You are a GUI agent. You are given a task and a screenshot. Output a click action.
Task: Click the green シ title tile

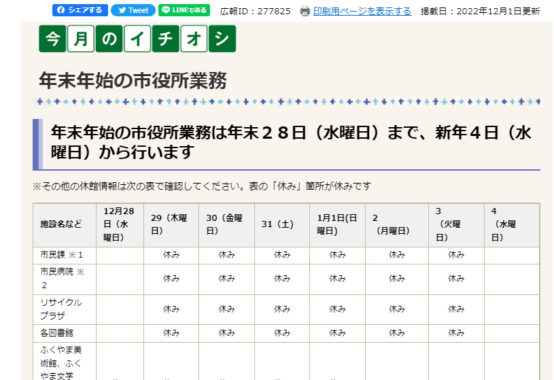tap(222, 38)
